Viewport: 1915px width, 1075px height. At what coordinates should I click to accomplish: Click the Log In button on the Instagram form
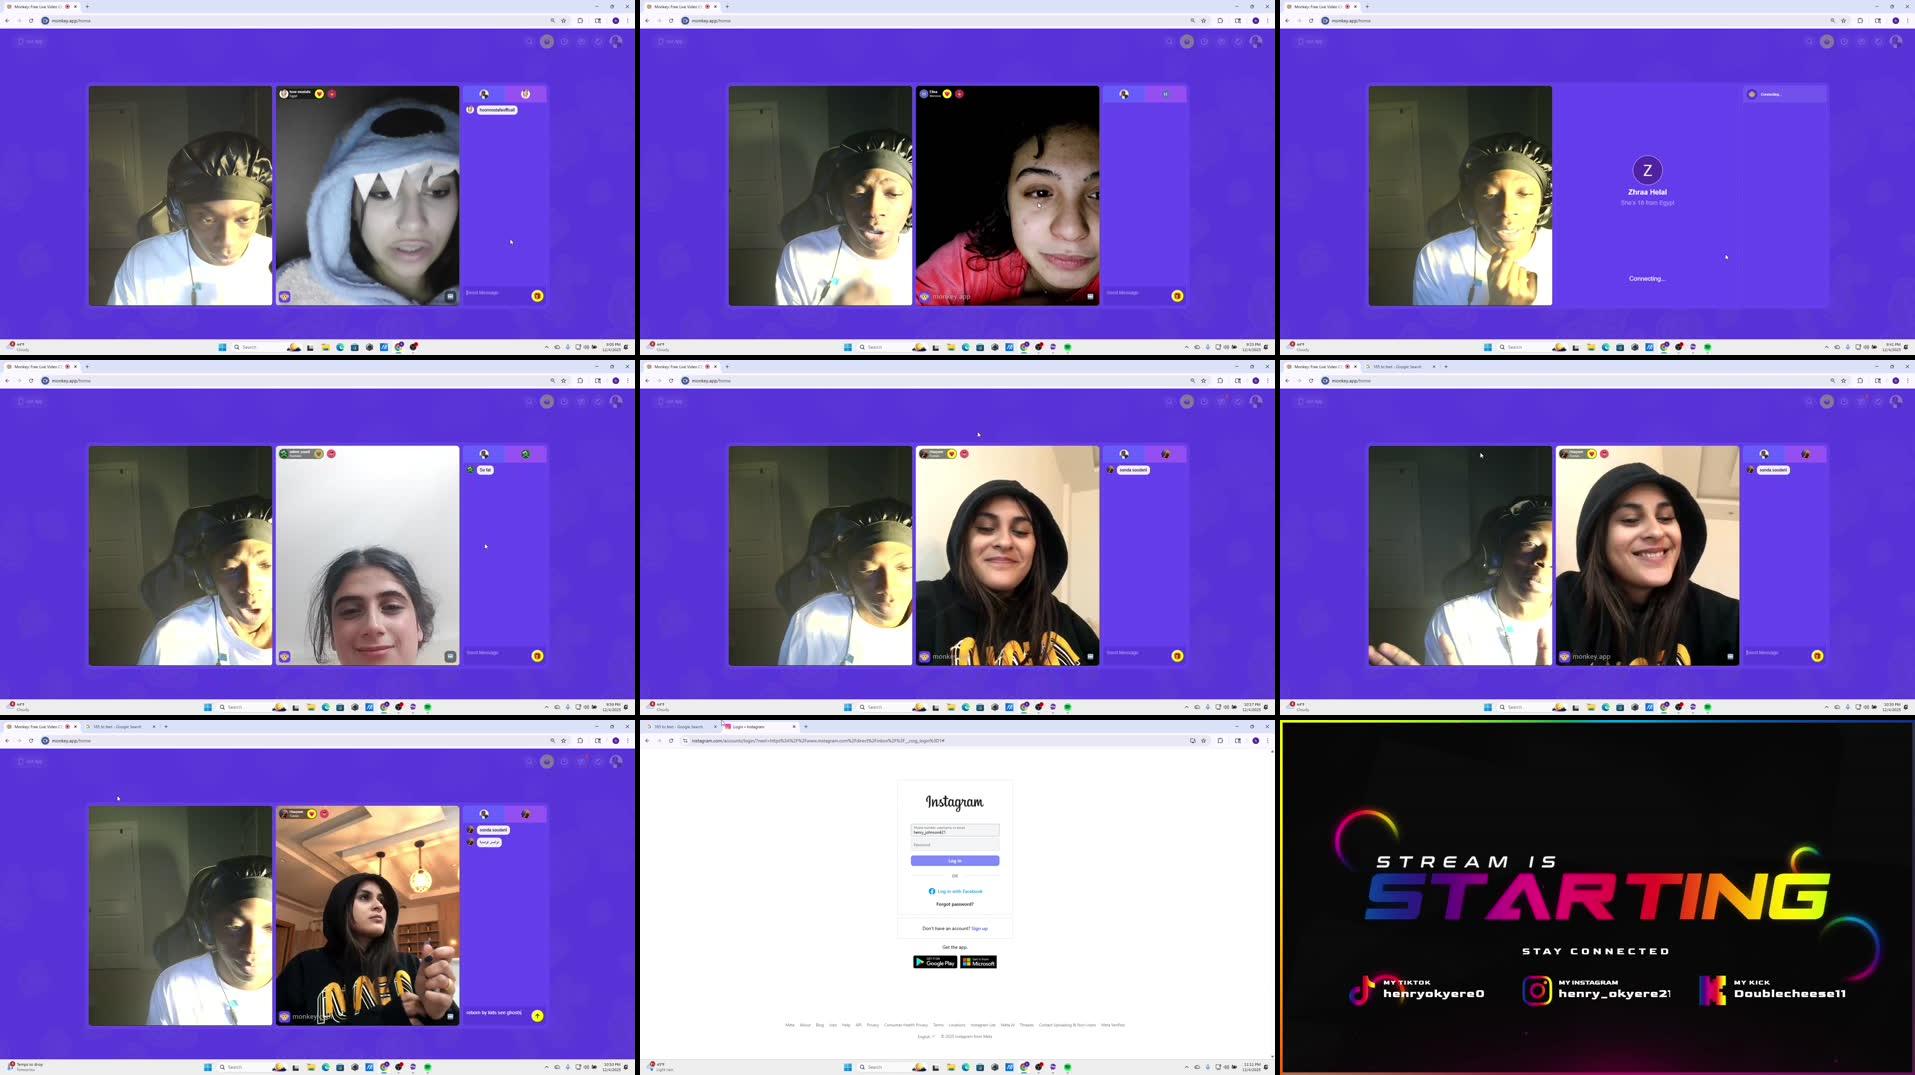click(x=954, y=860)
